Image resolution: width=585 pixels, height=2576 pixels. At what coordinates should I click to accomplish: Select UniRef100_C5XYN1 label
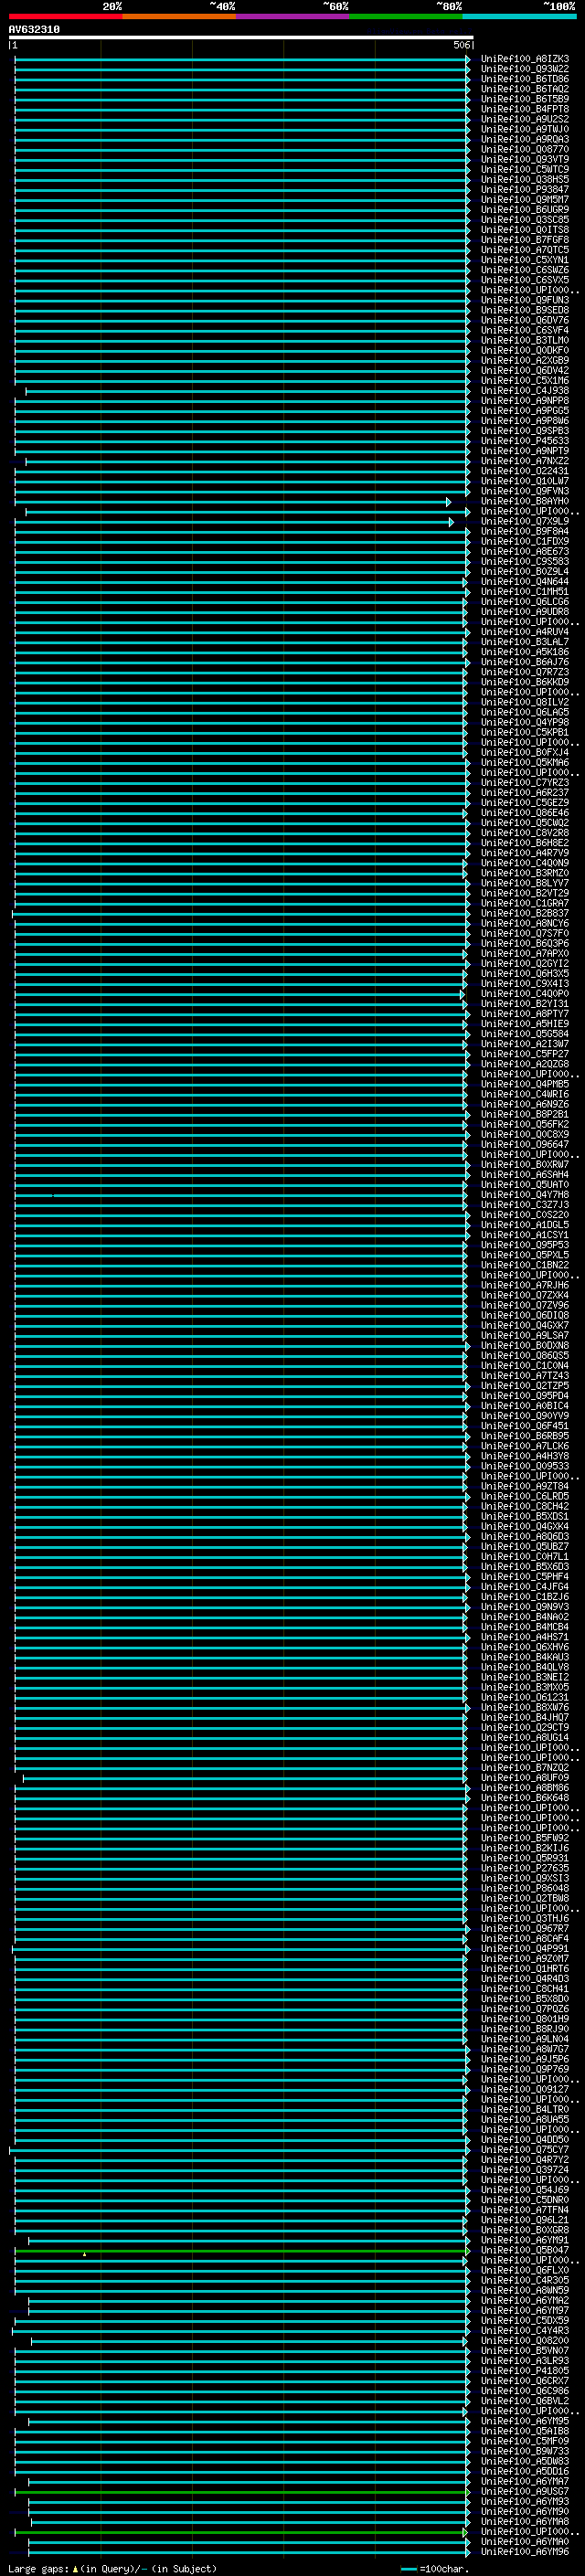point(524,260)
